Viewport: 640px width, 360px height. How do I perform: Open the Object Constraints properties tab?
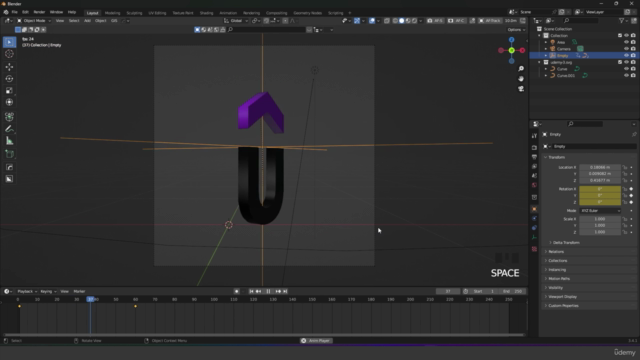[534, 228]
